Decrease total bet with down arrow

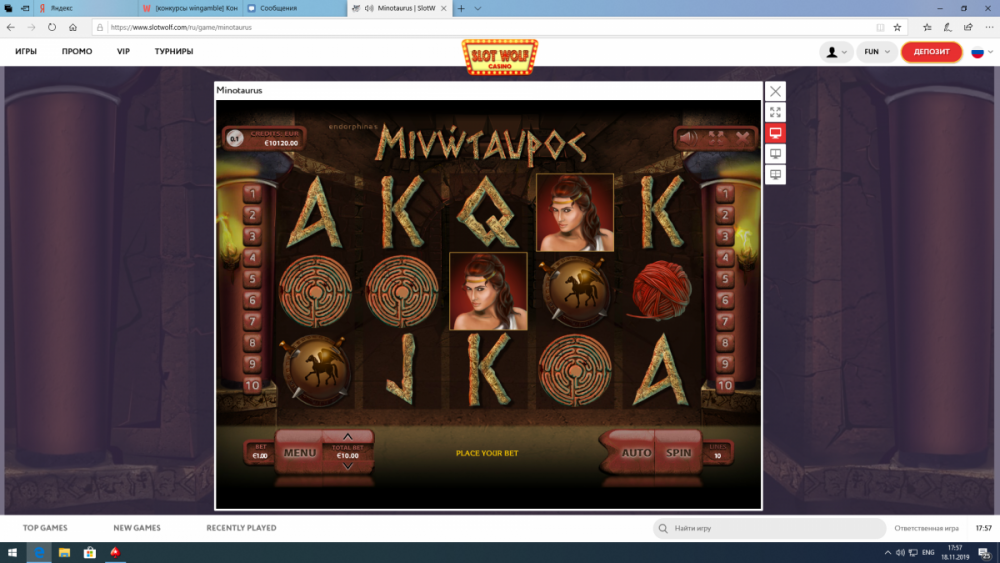point(347,466)
